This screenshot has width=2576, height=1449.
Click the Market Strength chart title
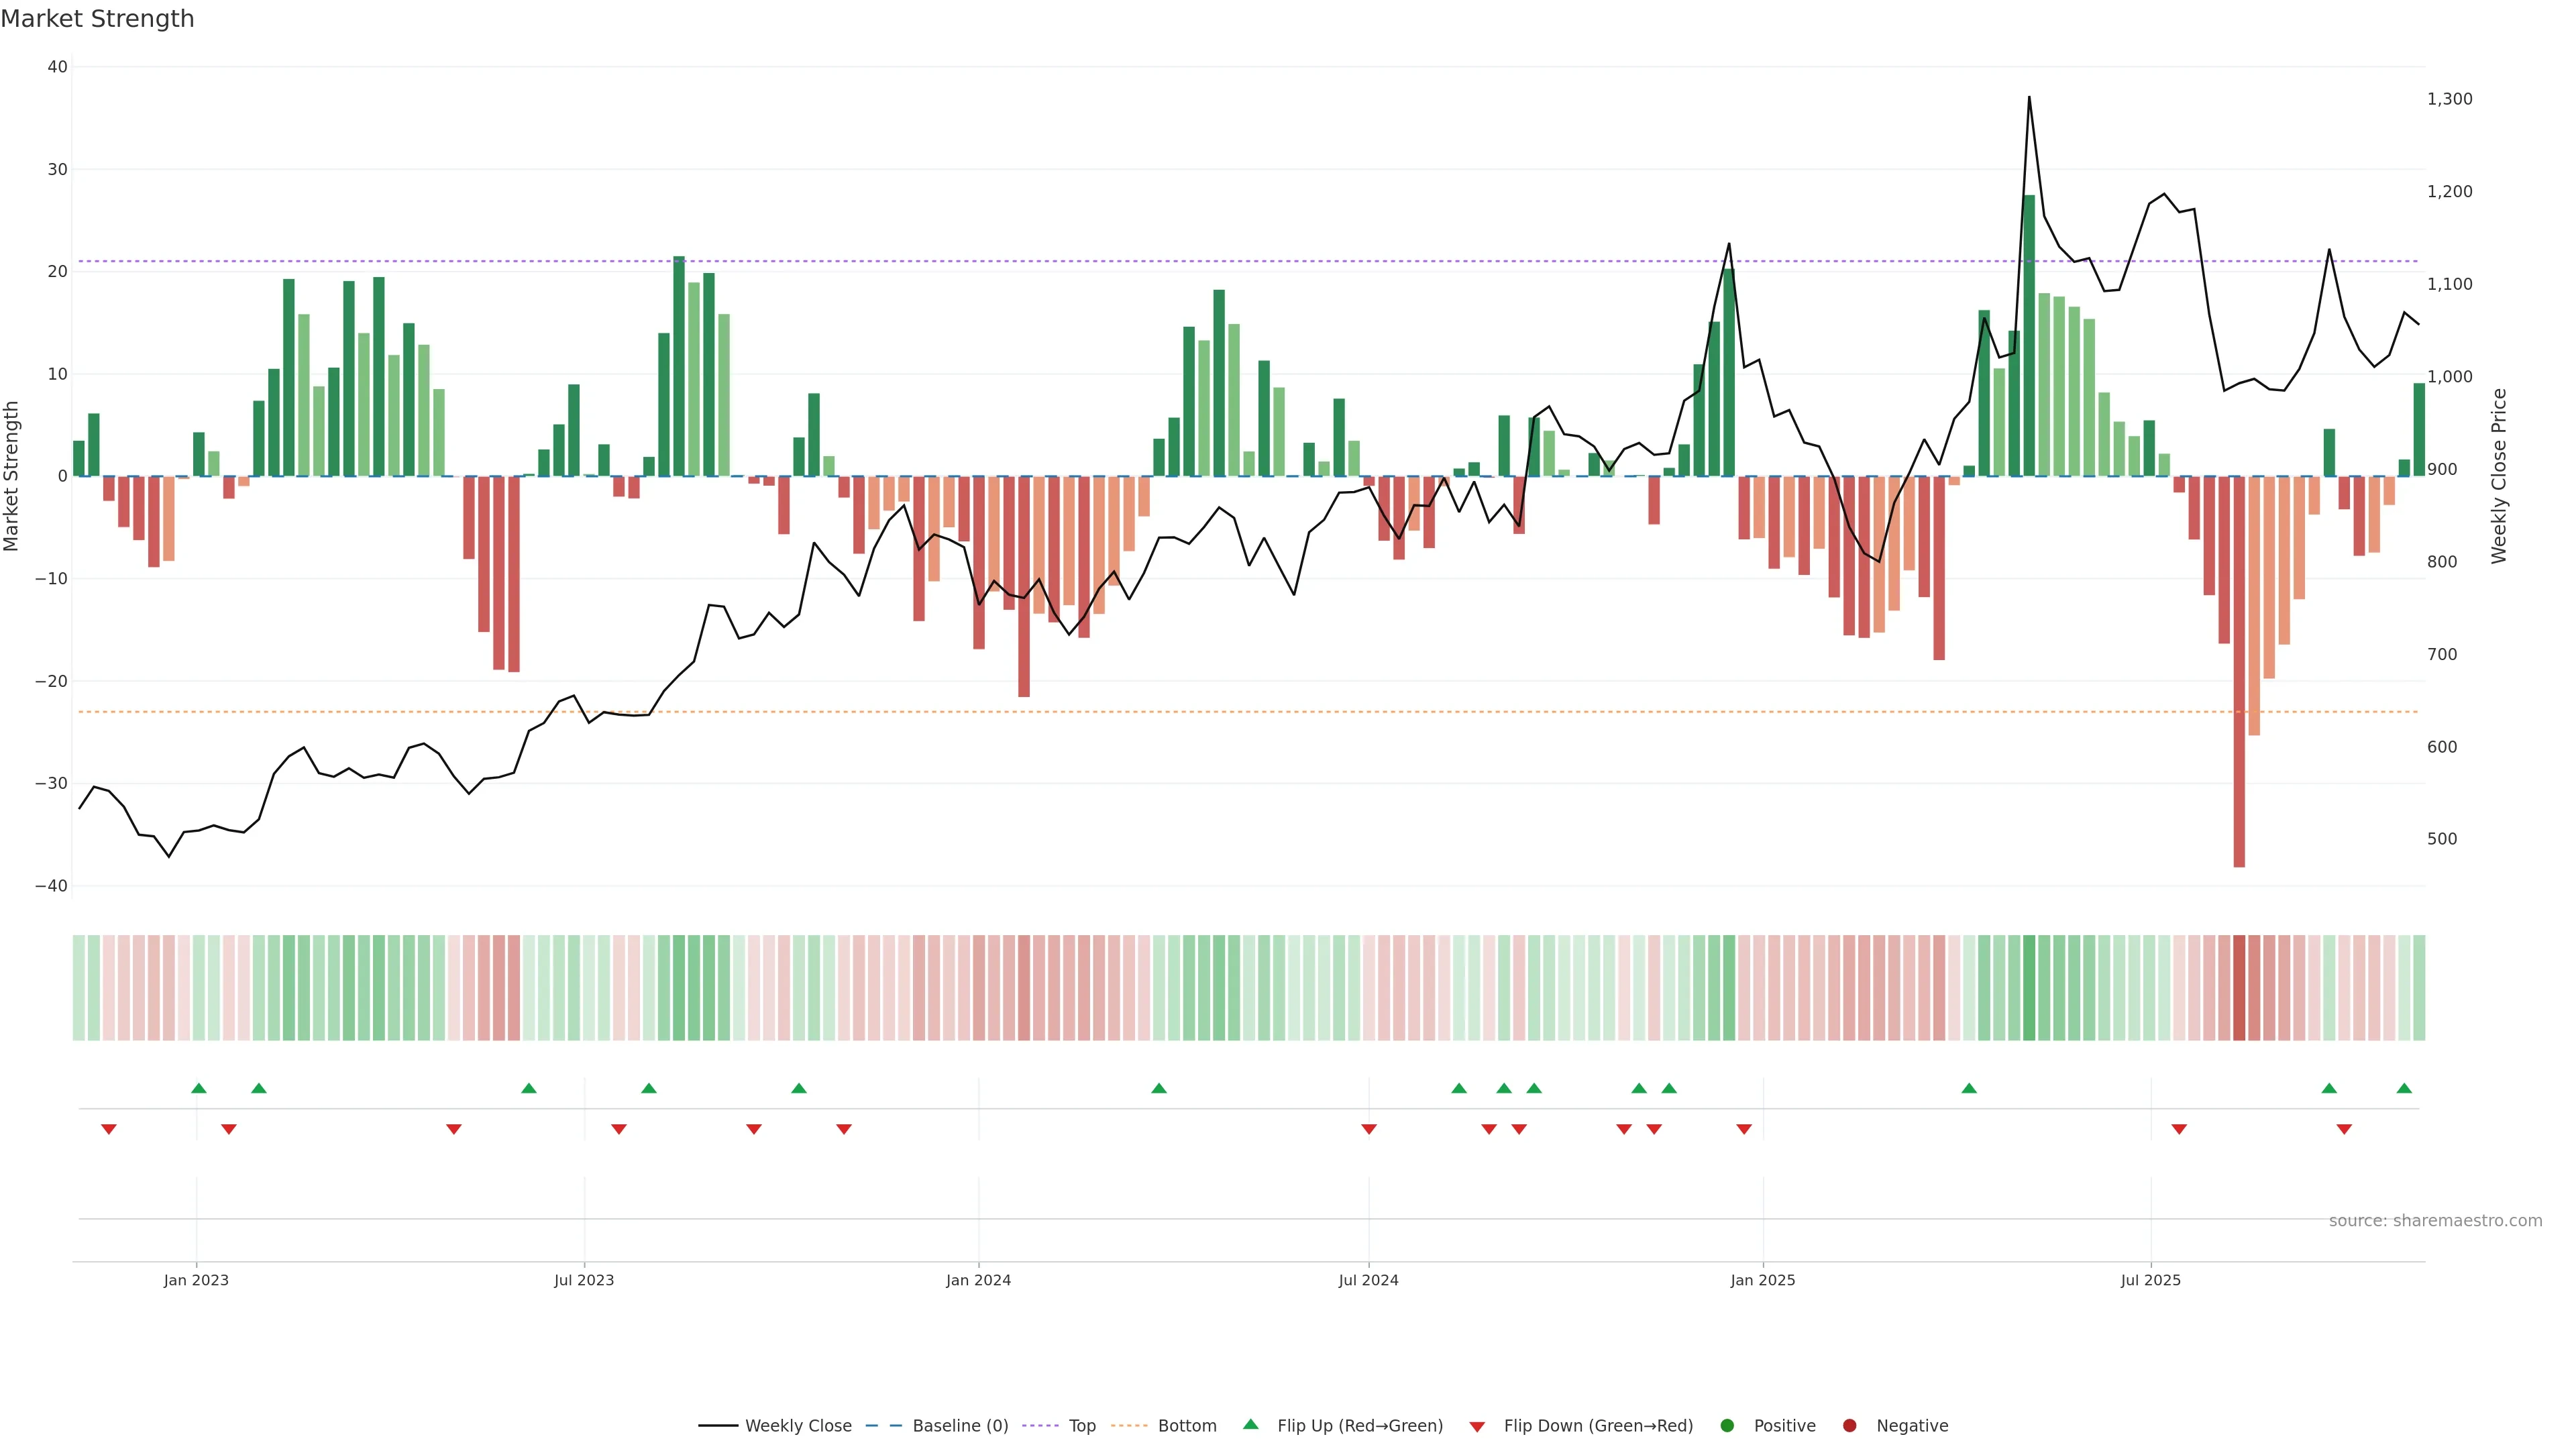98,19
